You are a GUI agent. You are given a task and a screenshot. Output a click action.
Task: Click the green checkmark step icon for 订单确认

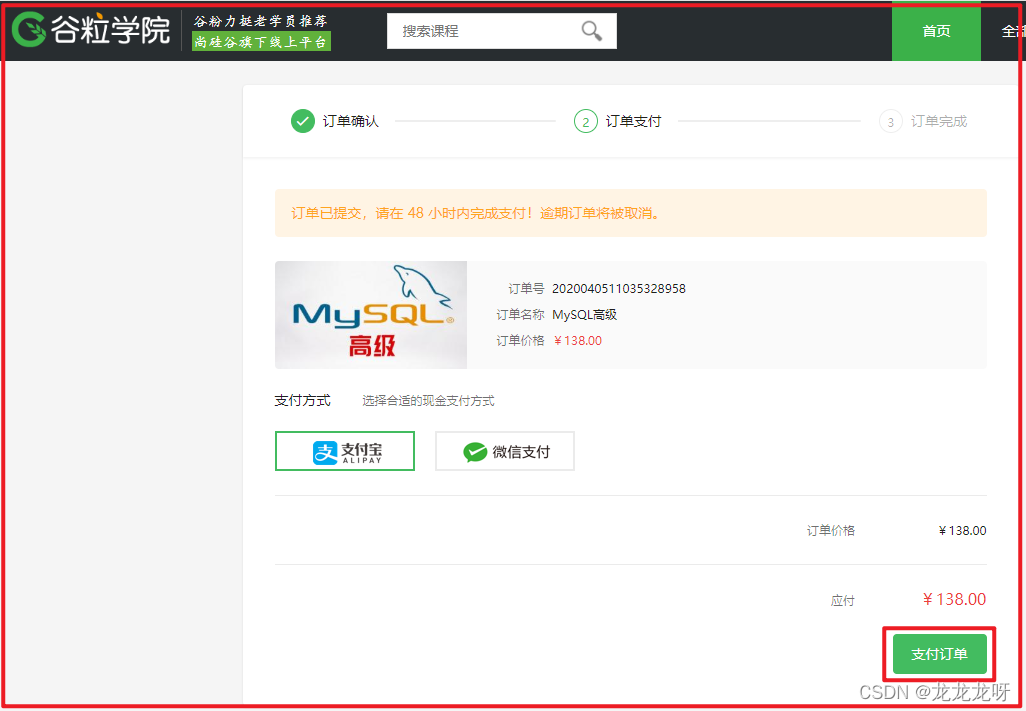point(303,121)
